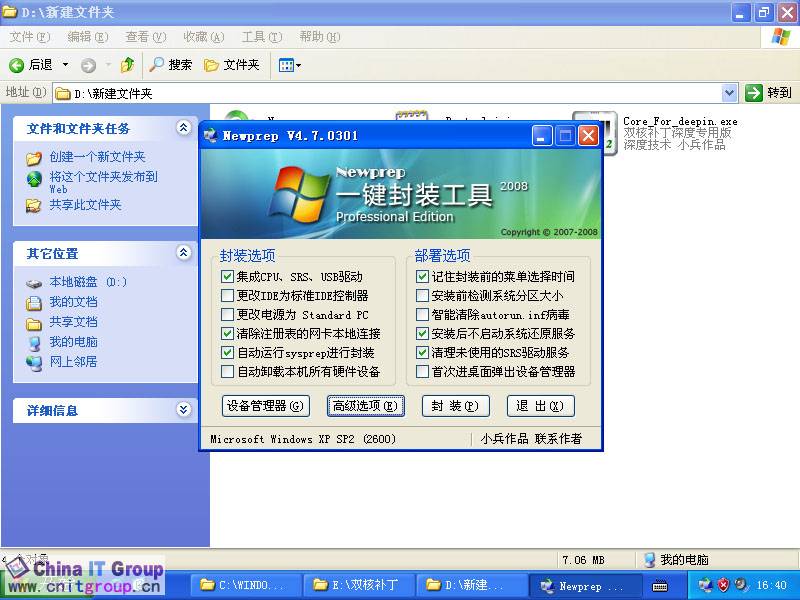The height and width of the screenshot is (600, 800).
Task: Go up one folder level icon
Action: coord(127,65)
